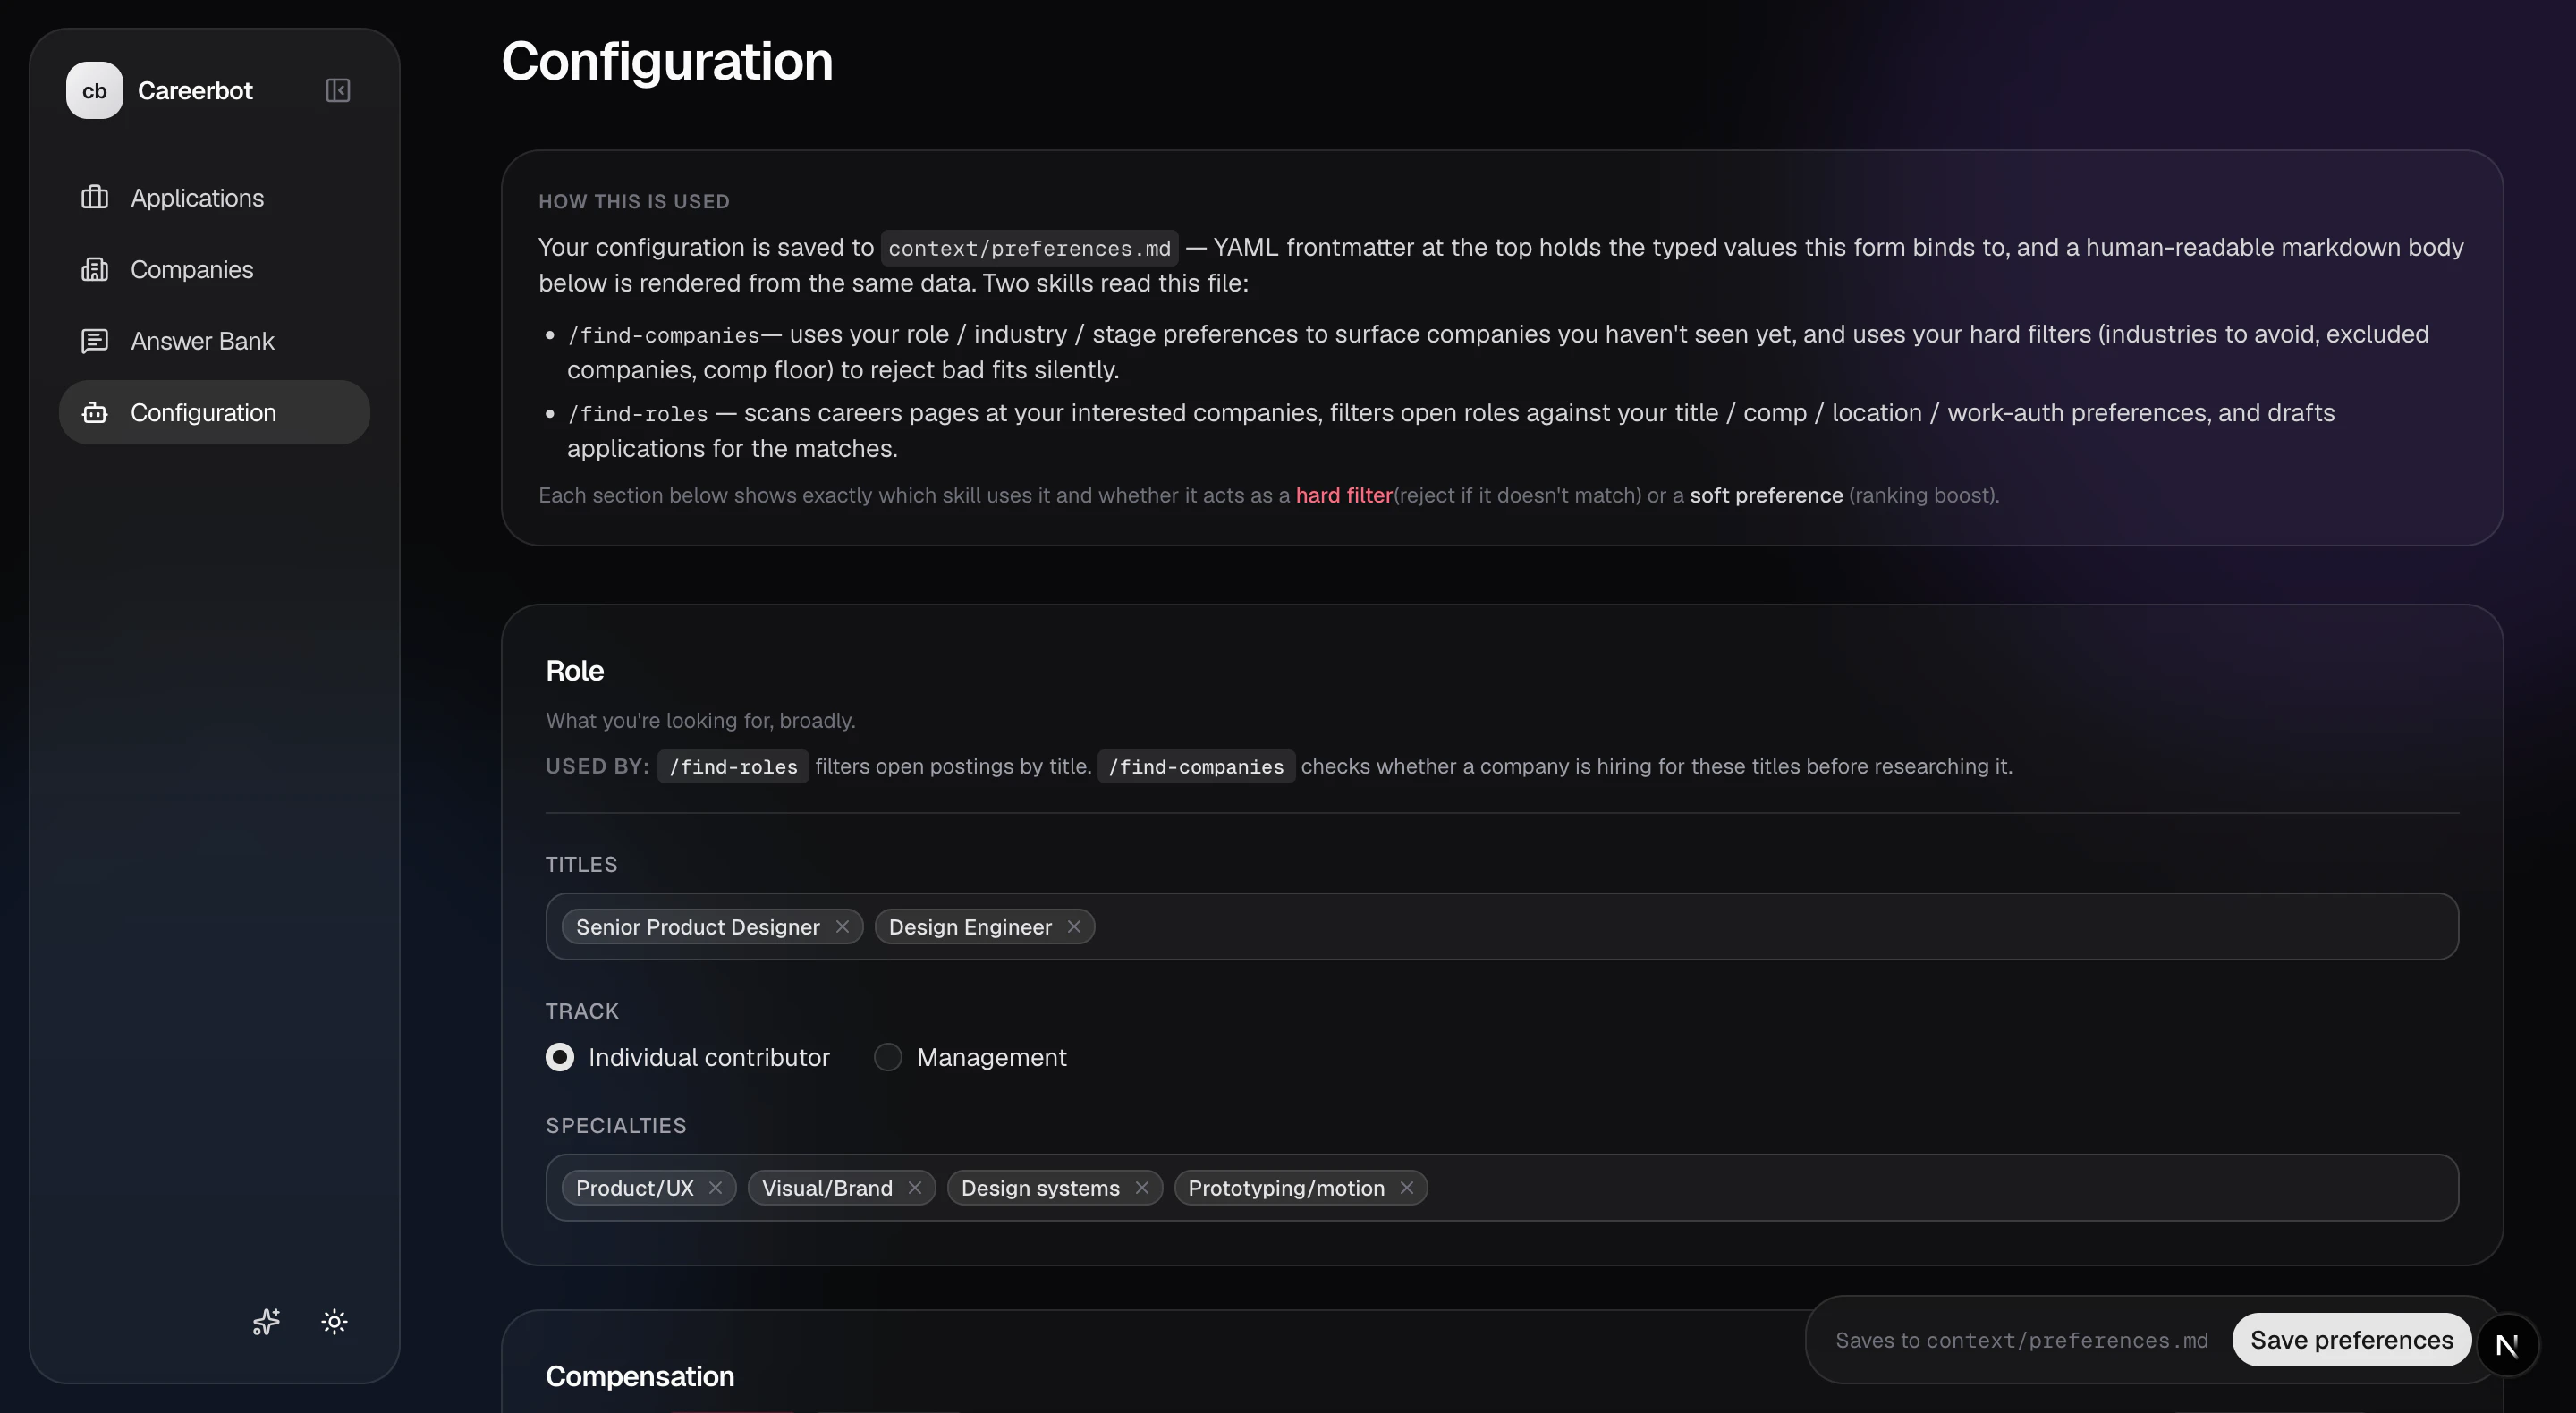Open Applications in the sidebar
This screenshot has width=2576, height=1413.
[214, 197]
